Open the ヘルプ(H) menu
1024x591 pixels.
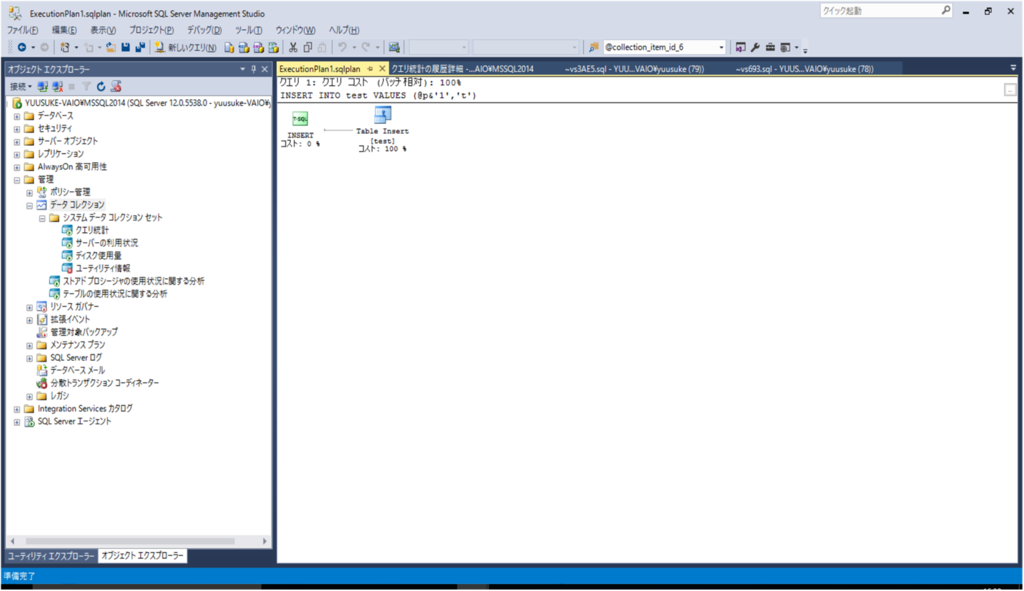tap(344, 30)
